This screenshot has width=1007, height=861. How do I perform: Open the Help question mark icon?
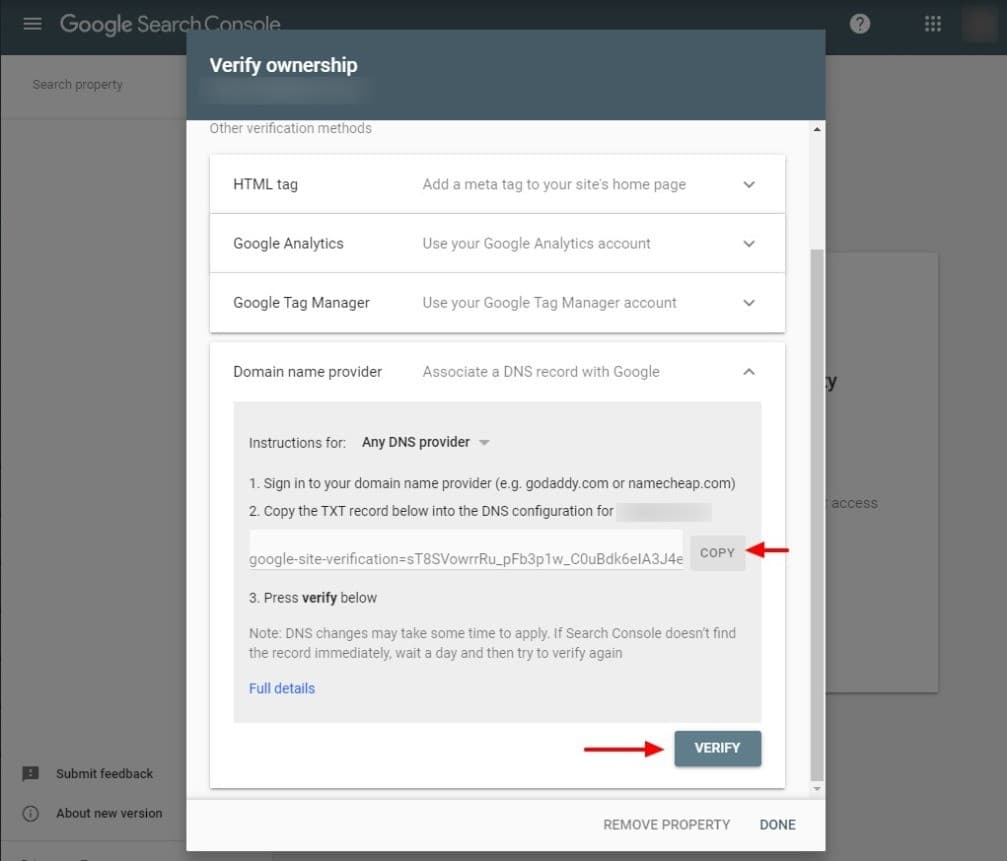click(x=860, y=24)
